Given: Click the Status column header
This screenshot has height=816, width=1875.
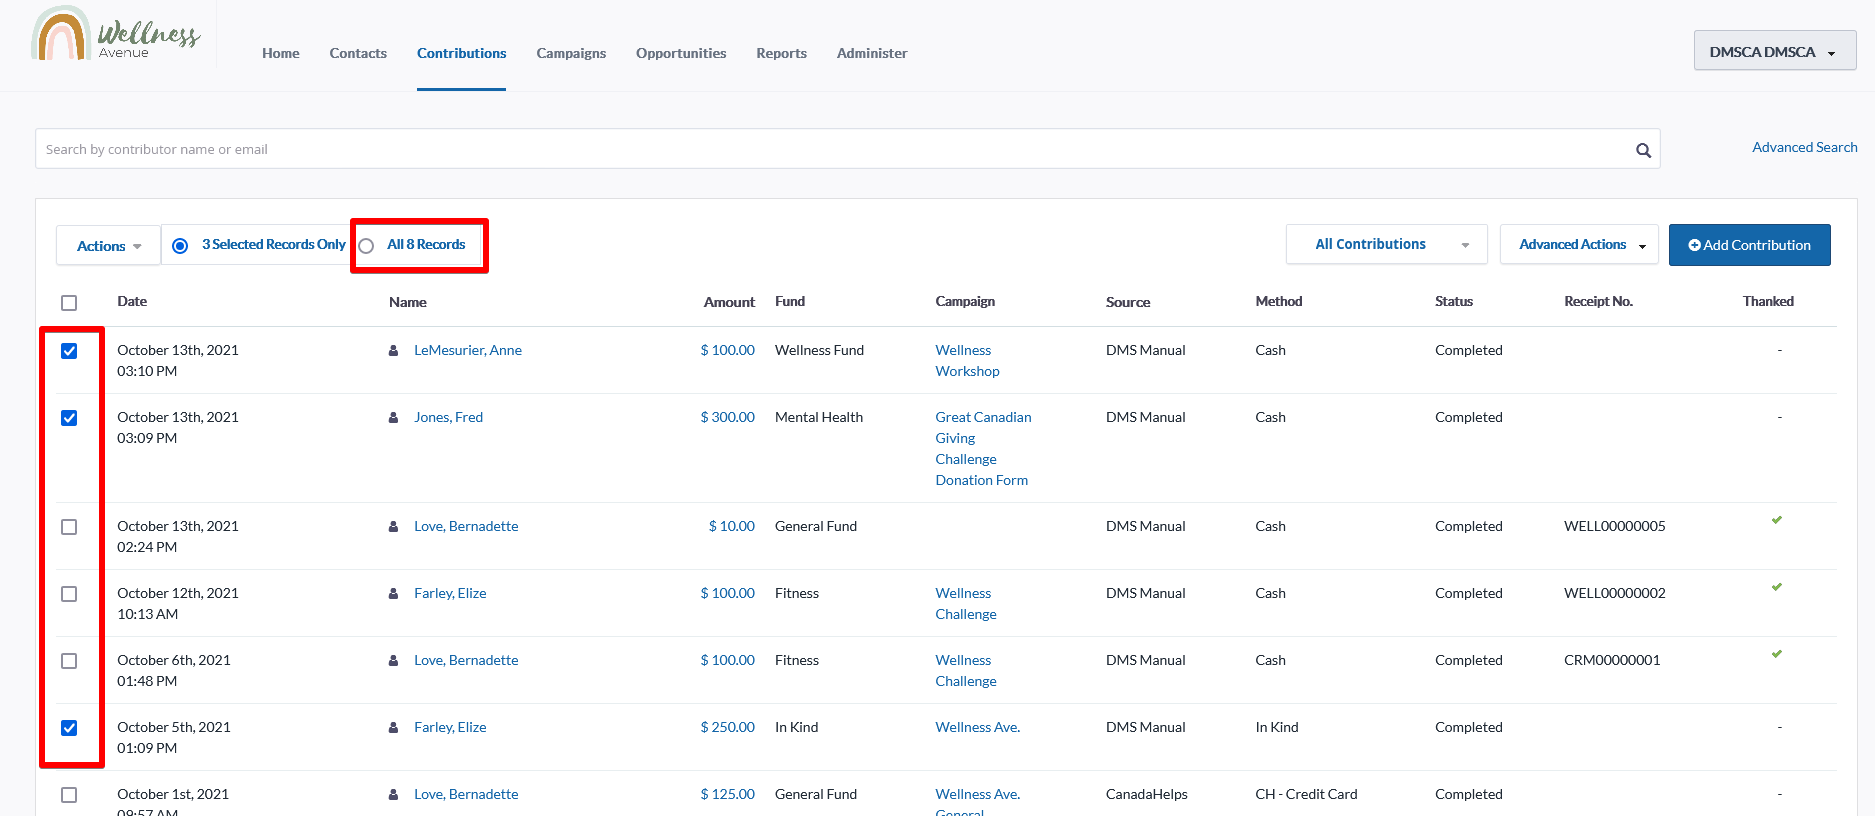Looking at the screenshot, I should coord(1454,301).
